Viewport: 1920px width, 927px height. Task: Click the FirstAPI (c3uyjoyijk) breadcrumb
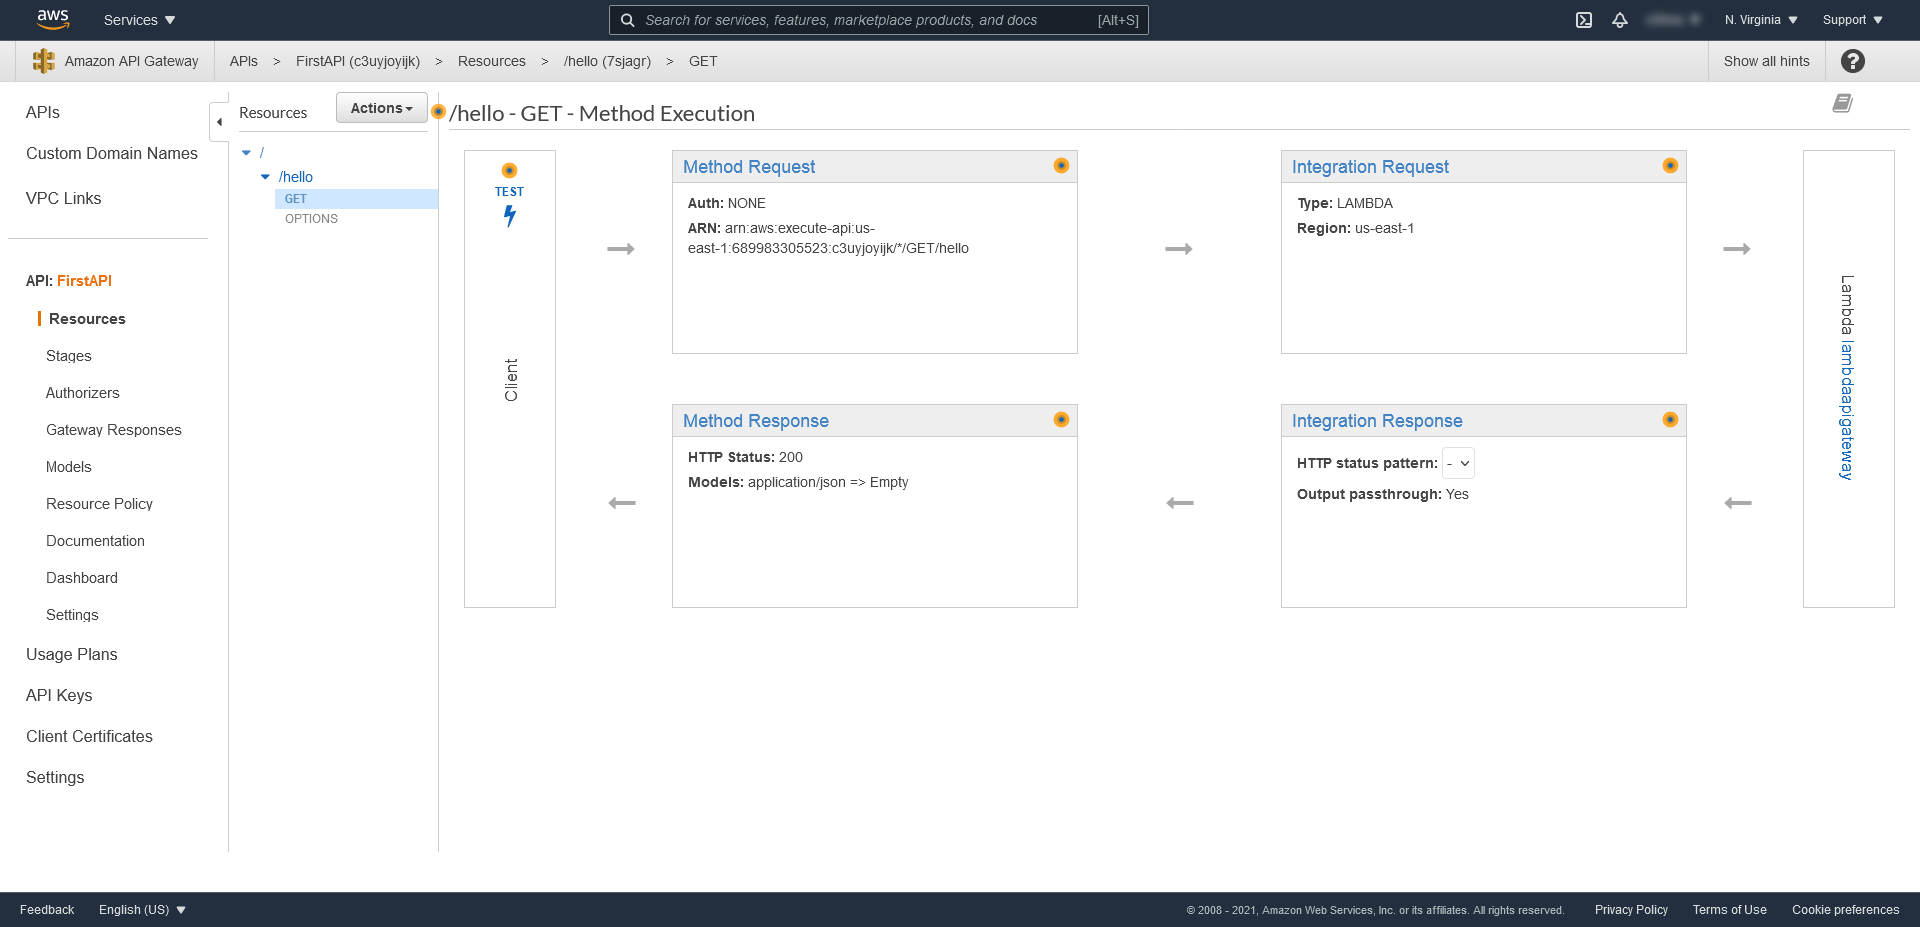coord(358,61)
